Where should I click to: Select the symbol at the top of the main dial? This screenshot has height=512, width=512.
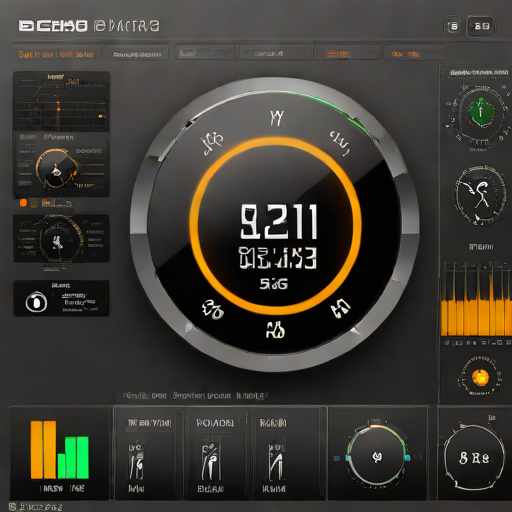coord(276,118)
